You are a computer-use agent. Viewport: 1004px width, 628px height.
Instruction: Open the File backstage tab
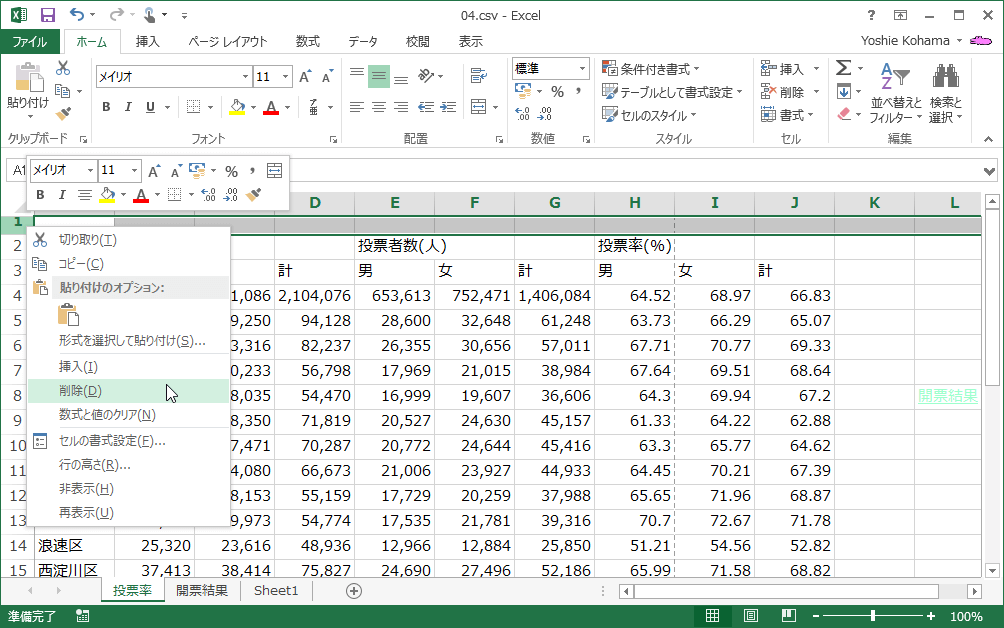tap(30, 42)
